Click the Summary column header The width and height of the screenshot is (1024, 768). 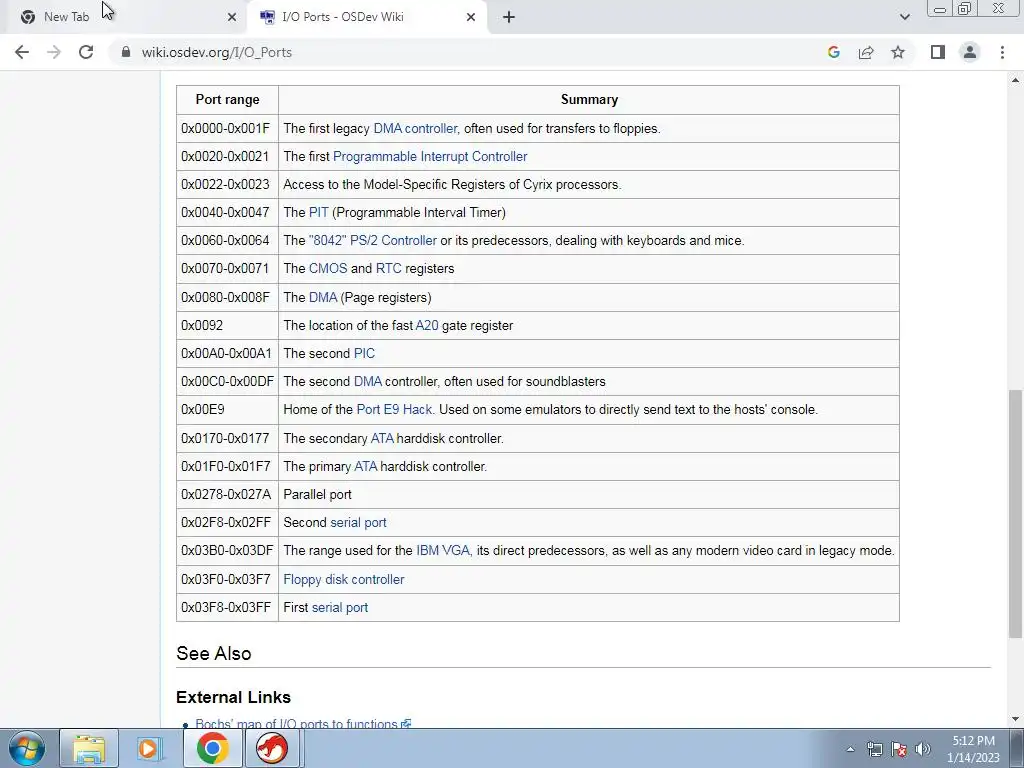pos(589,100)
